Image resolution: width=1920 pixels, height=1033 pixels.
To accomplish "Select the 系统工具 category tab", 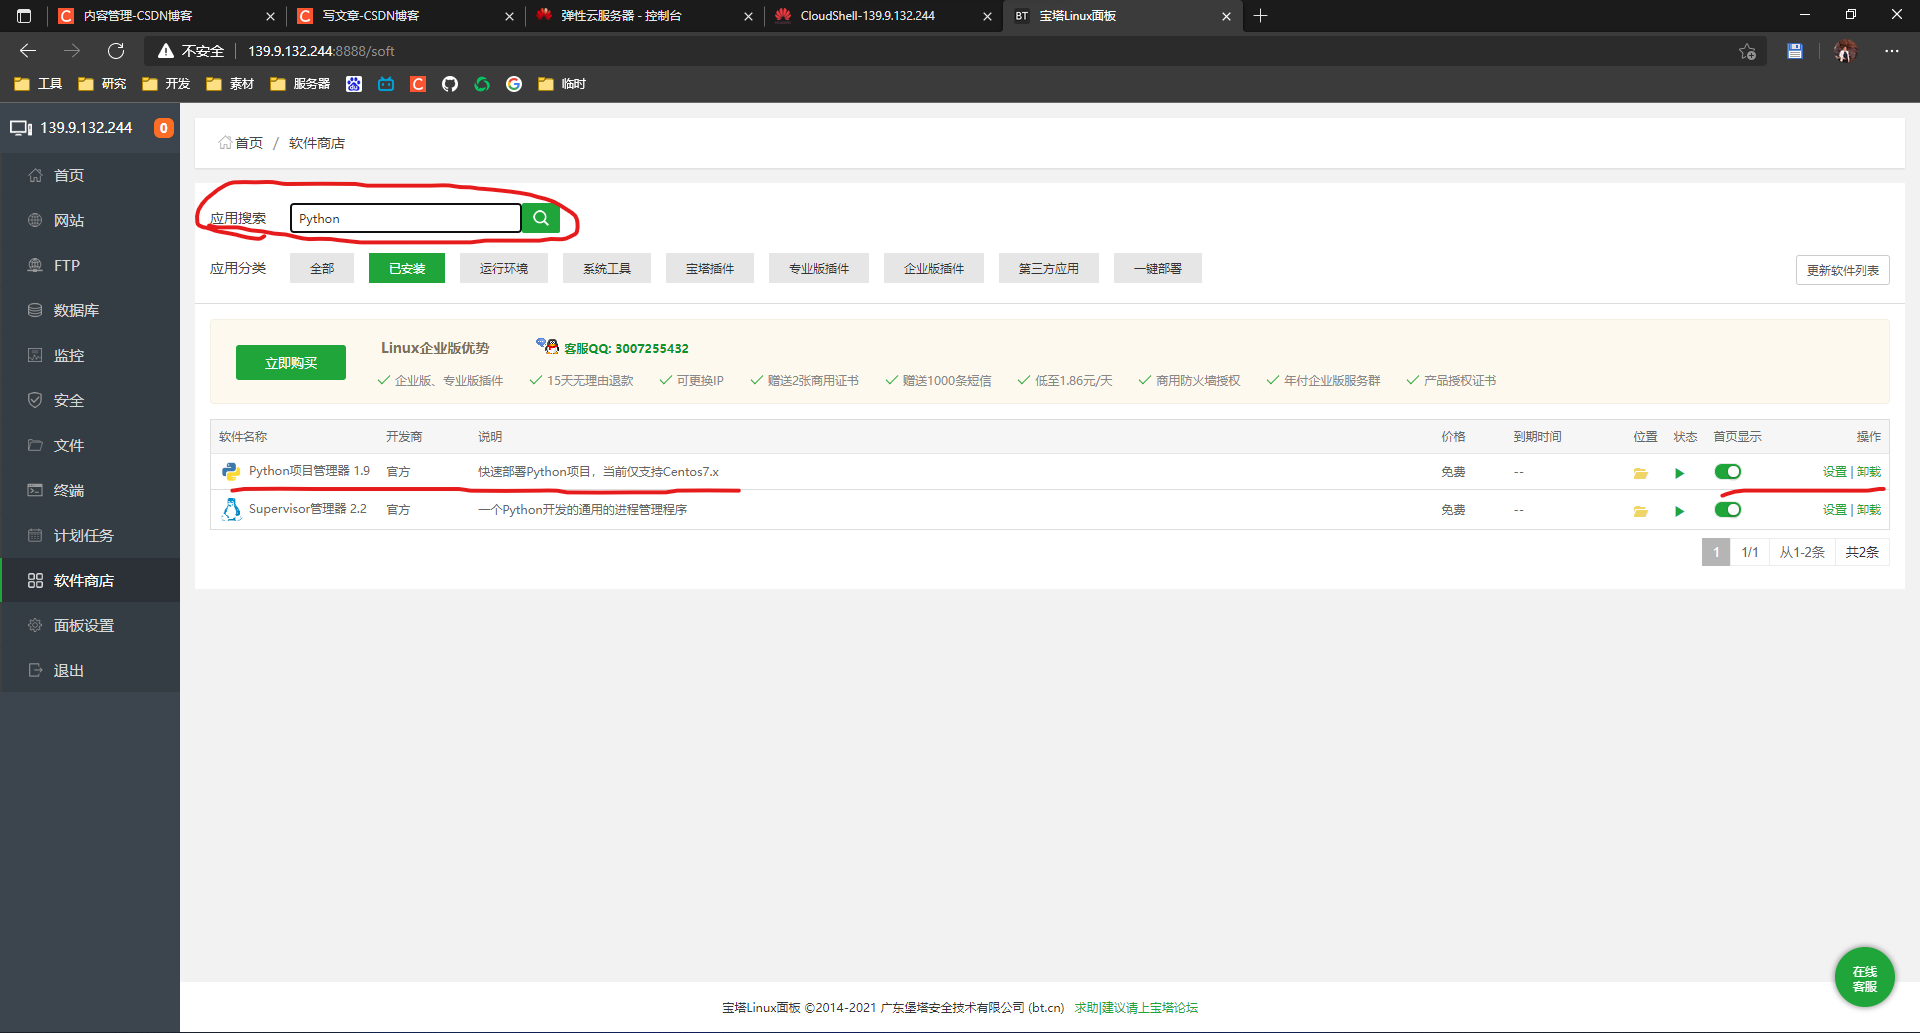I will 607,268.
